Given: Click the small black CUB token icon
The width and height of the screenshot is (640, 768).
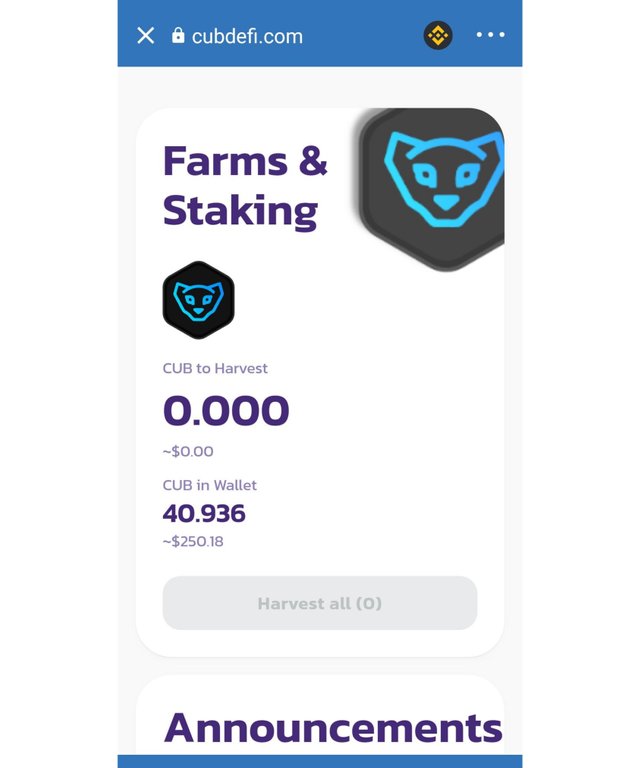Looking at the screenshot, I should [198, 300].
